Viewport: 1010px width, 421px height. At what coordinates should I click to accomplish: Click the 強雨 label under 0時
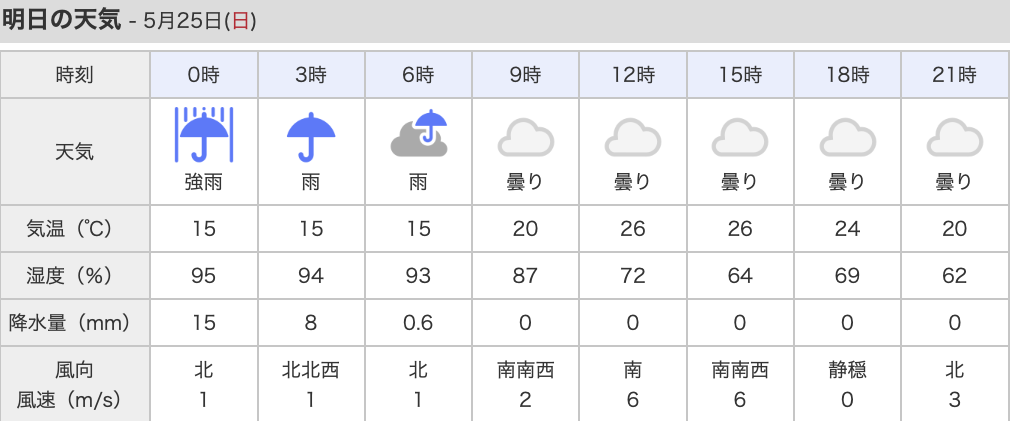click(x=204, y=183)
